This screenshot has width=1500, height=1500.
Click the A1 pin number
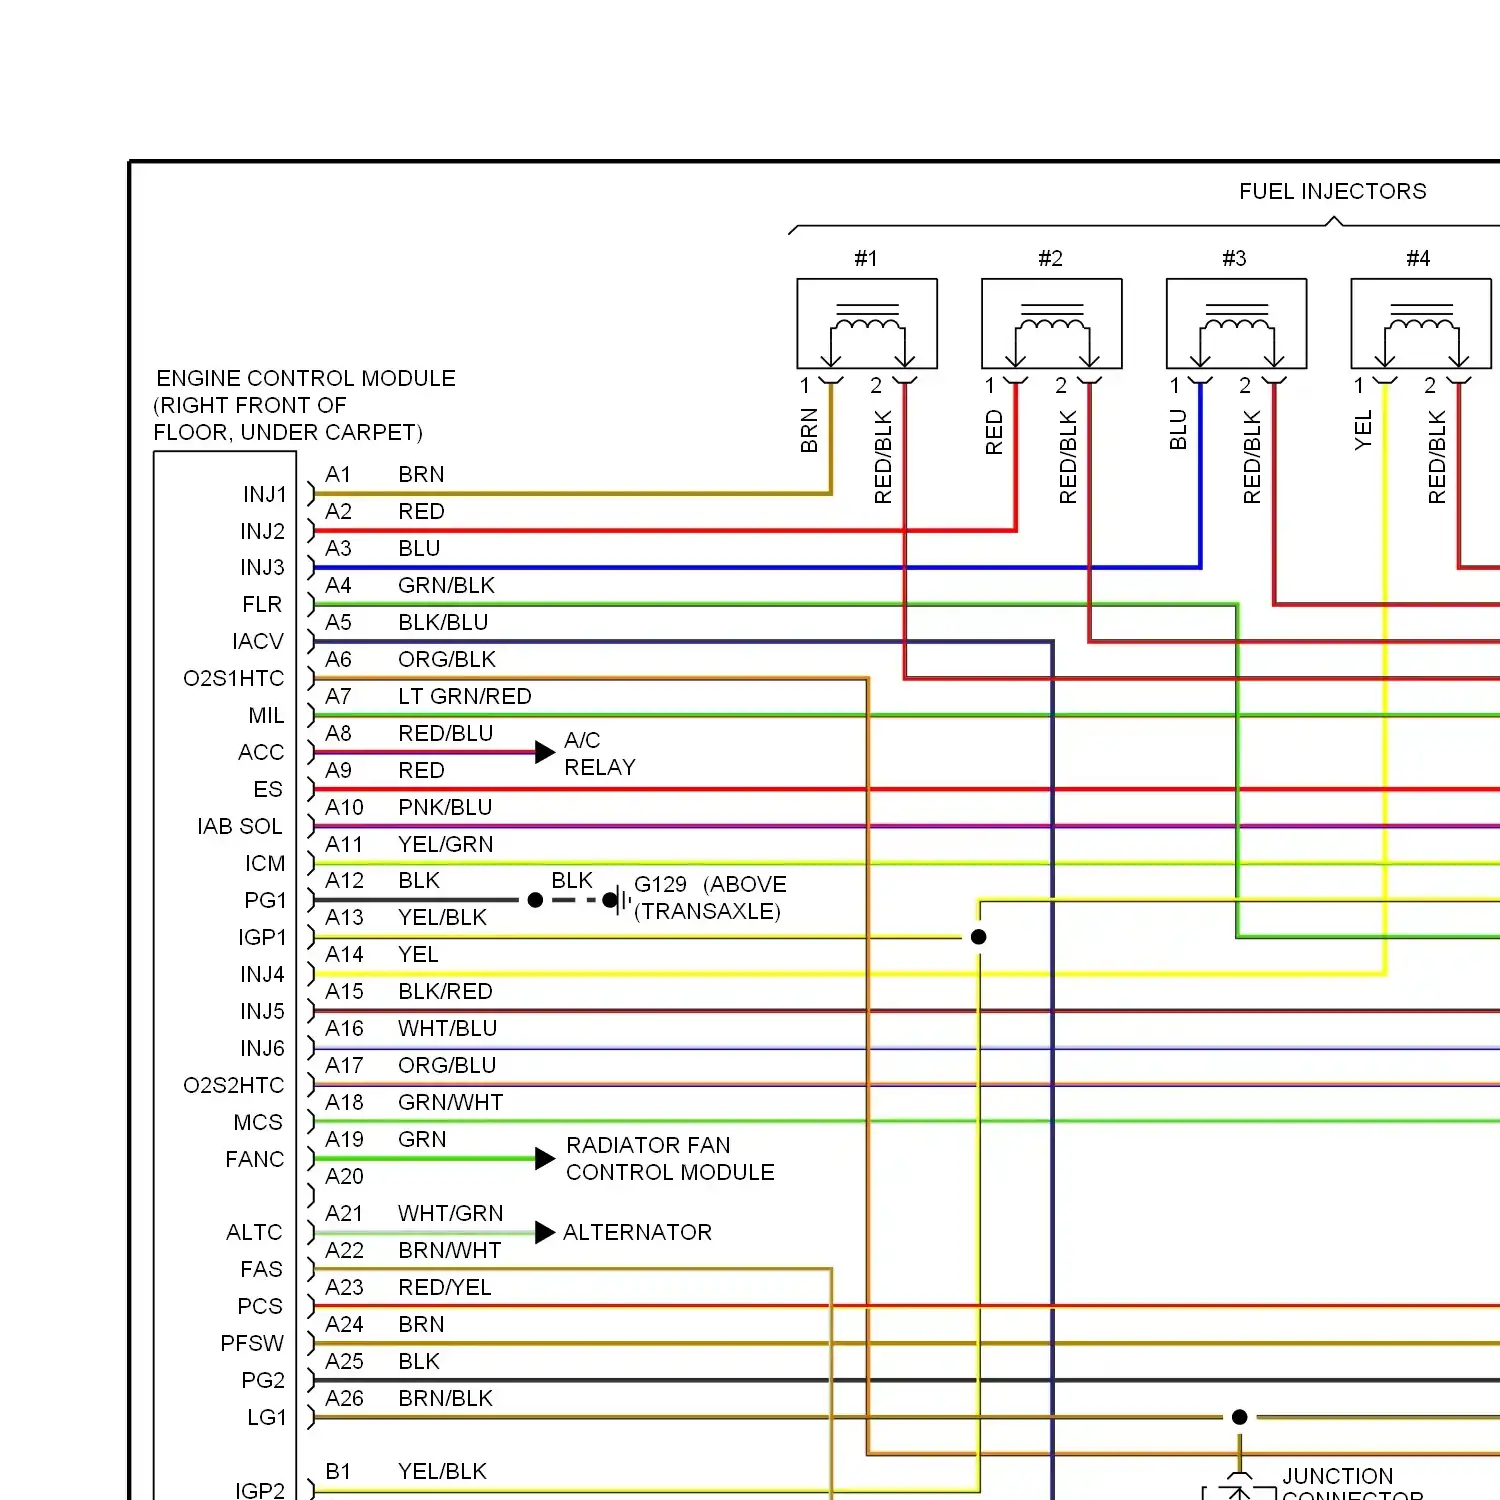tap(338, 474)
